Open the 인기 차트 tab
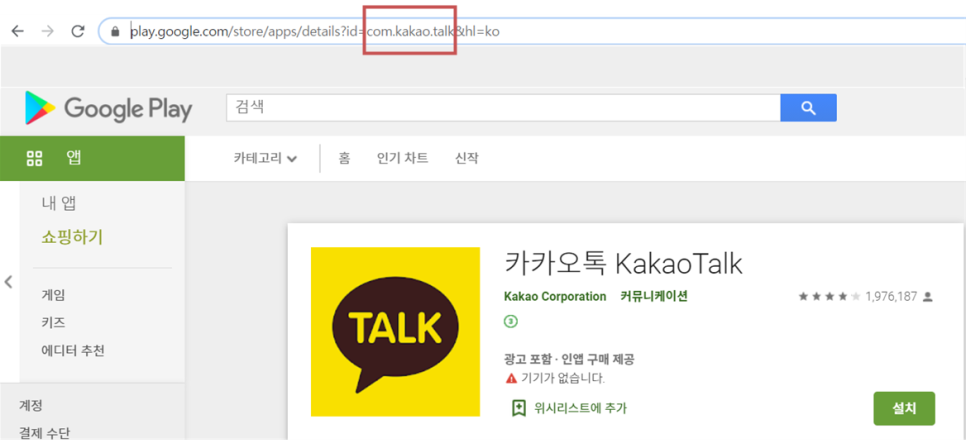This screenshot has height=448, width=966. coord(402,158)
